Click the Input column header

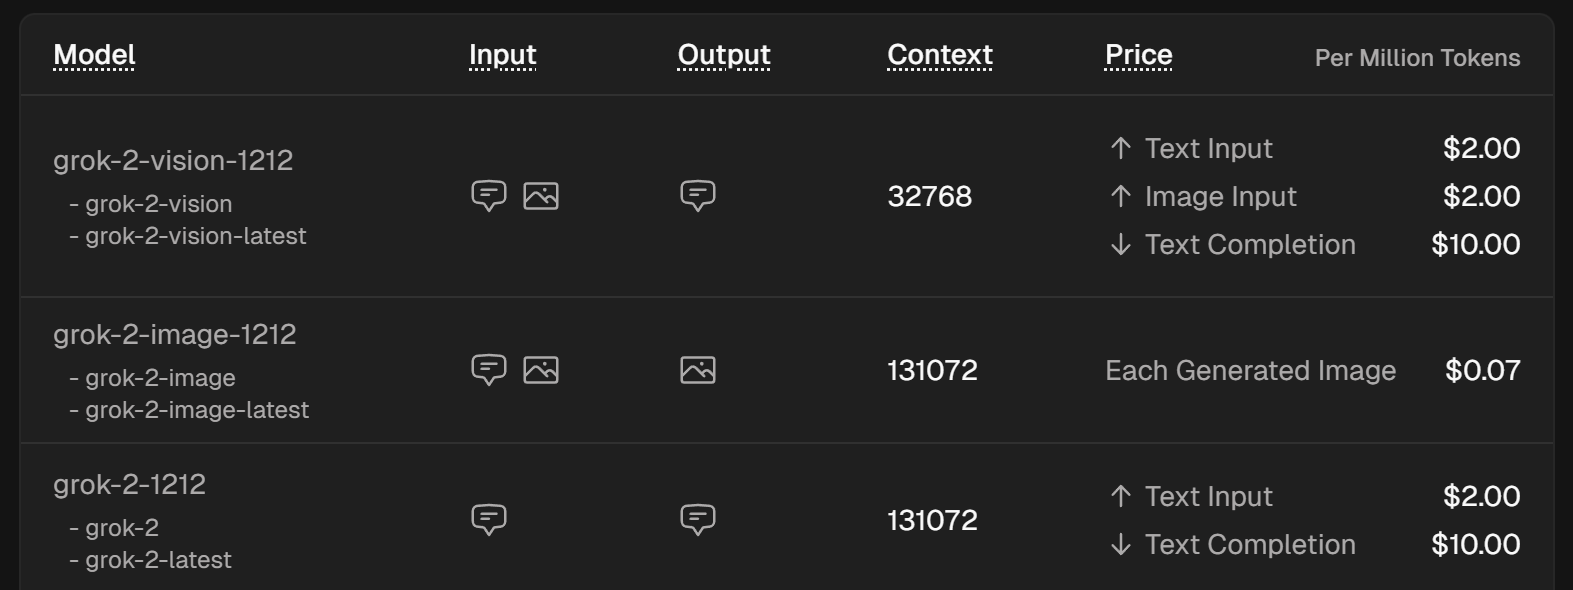coord(503,55)
